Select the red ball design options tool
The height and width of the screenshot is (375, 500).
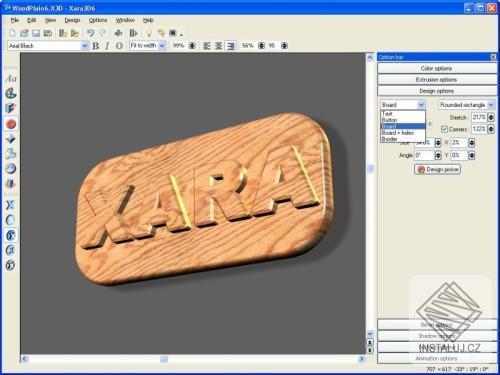click(x=11, y=124)
